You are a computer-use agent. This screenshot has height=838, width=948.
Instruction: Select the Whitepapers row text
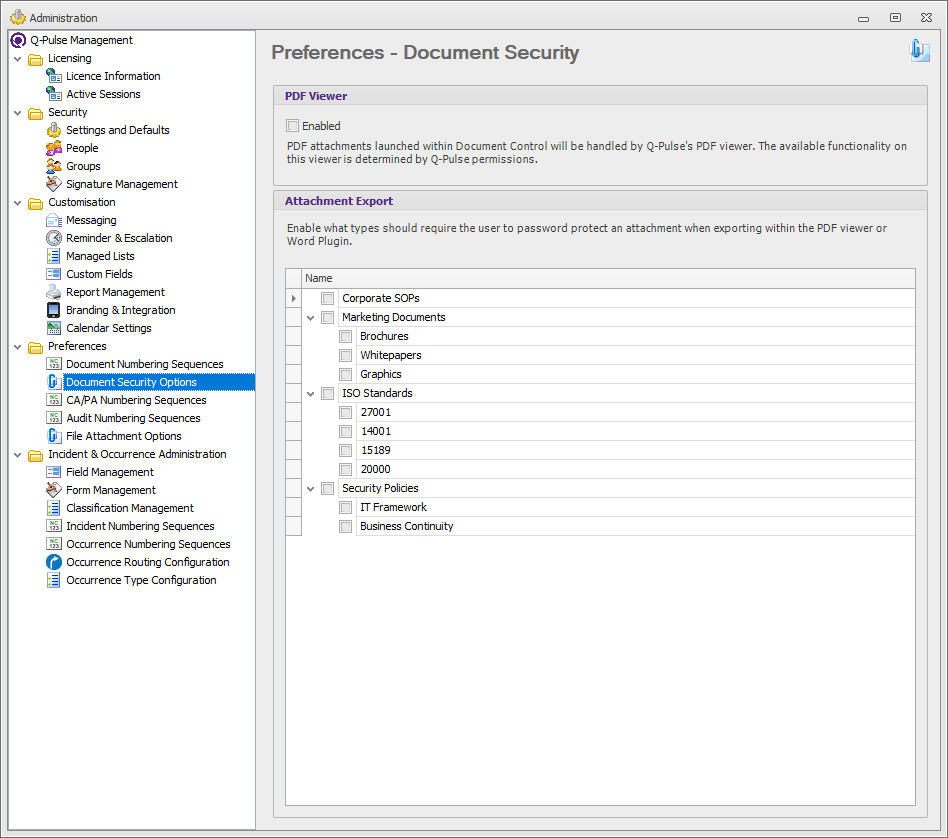point(391,356)
